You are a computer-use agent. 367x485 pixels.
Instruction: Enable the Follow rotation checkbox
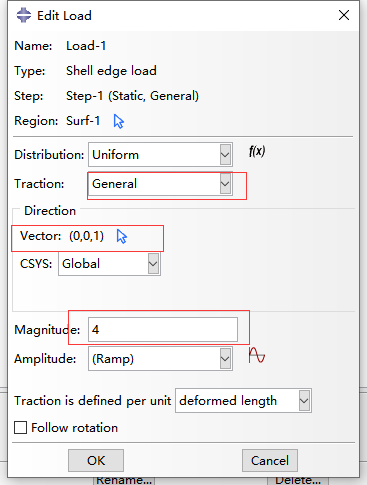(x=20, y=427)
